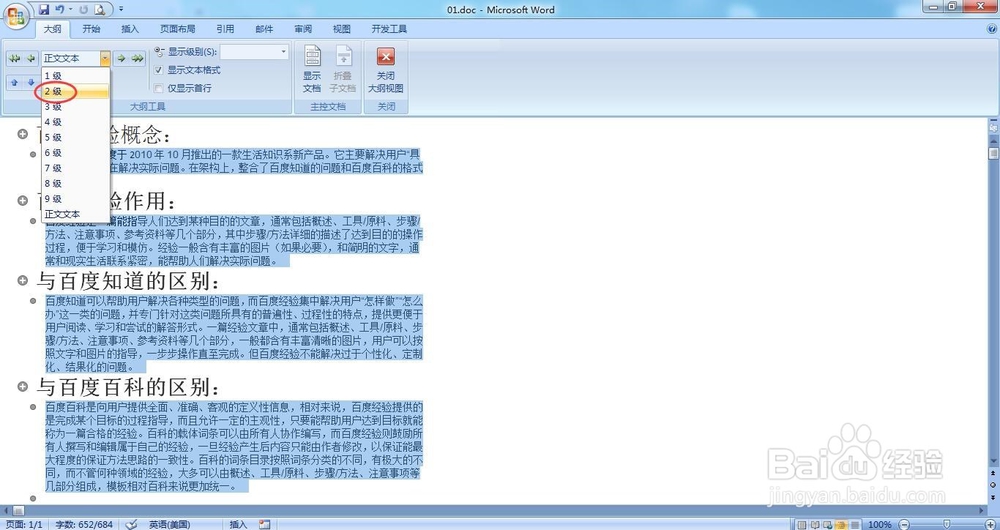Open print preview from quick access toolbar

click(x=99, y=10)
